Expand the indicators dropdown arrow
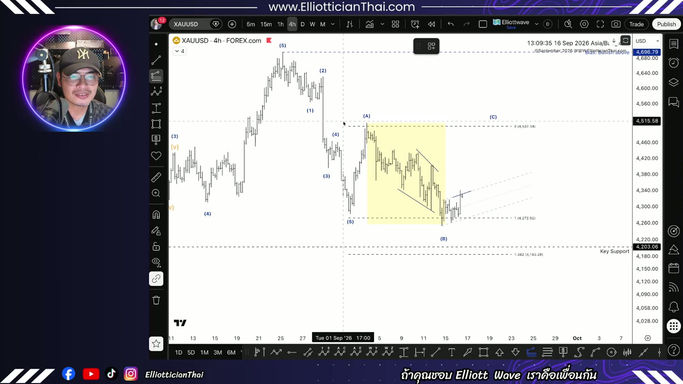 point(382,24)
